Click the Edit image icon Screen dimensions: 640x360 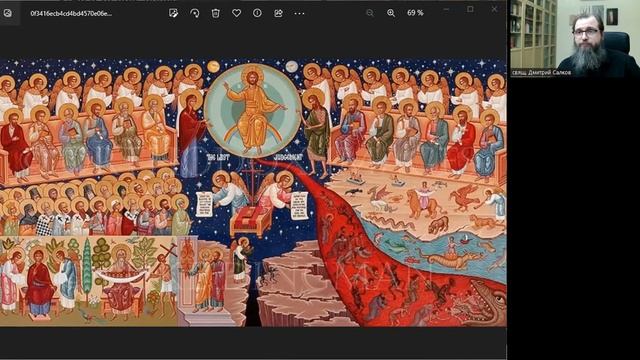pyautogui.click(x=173, y=13)
